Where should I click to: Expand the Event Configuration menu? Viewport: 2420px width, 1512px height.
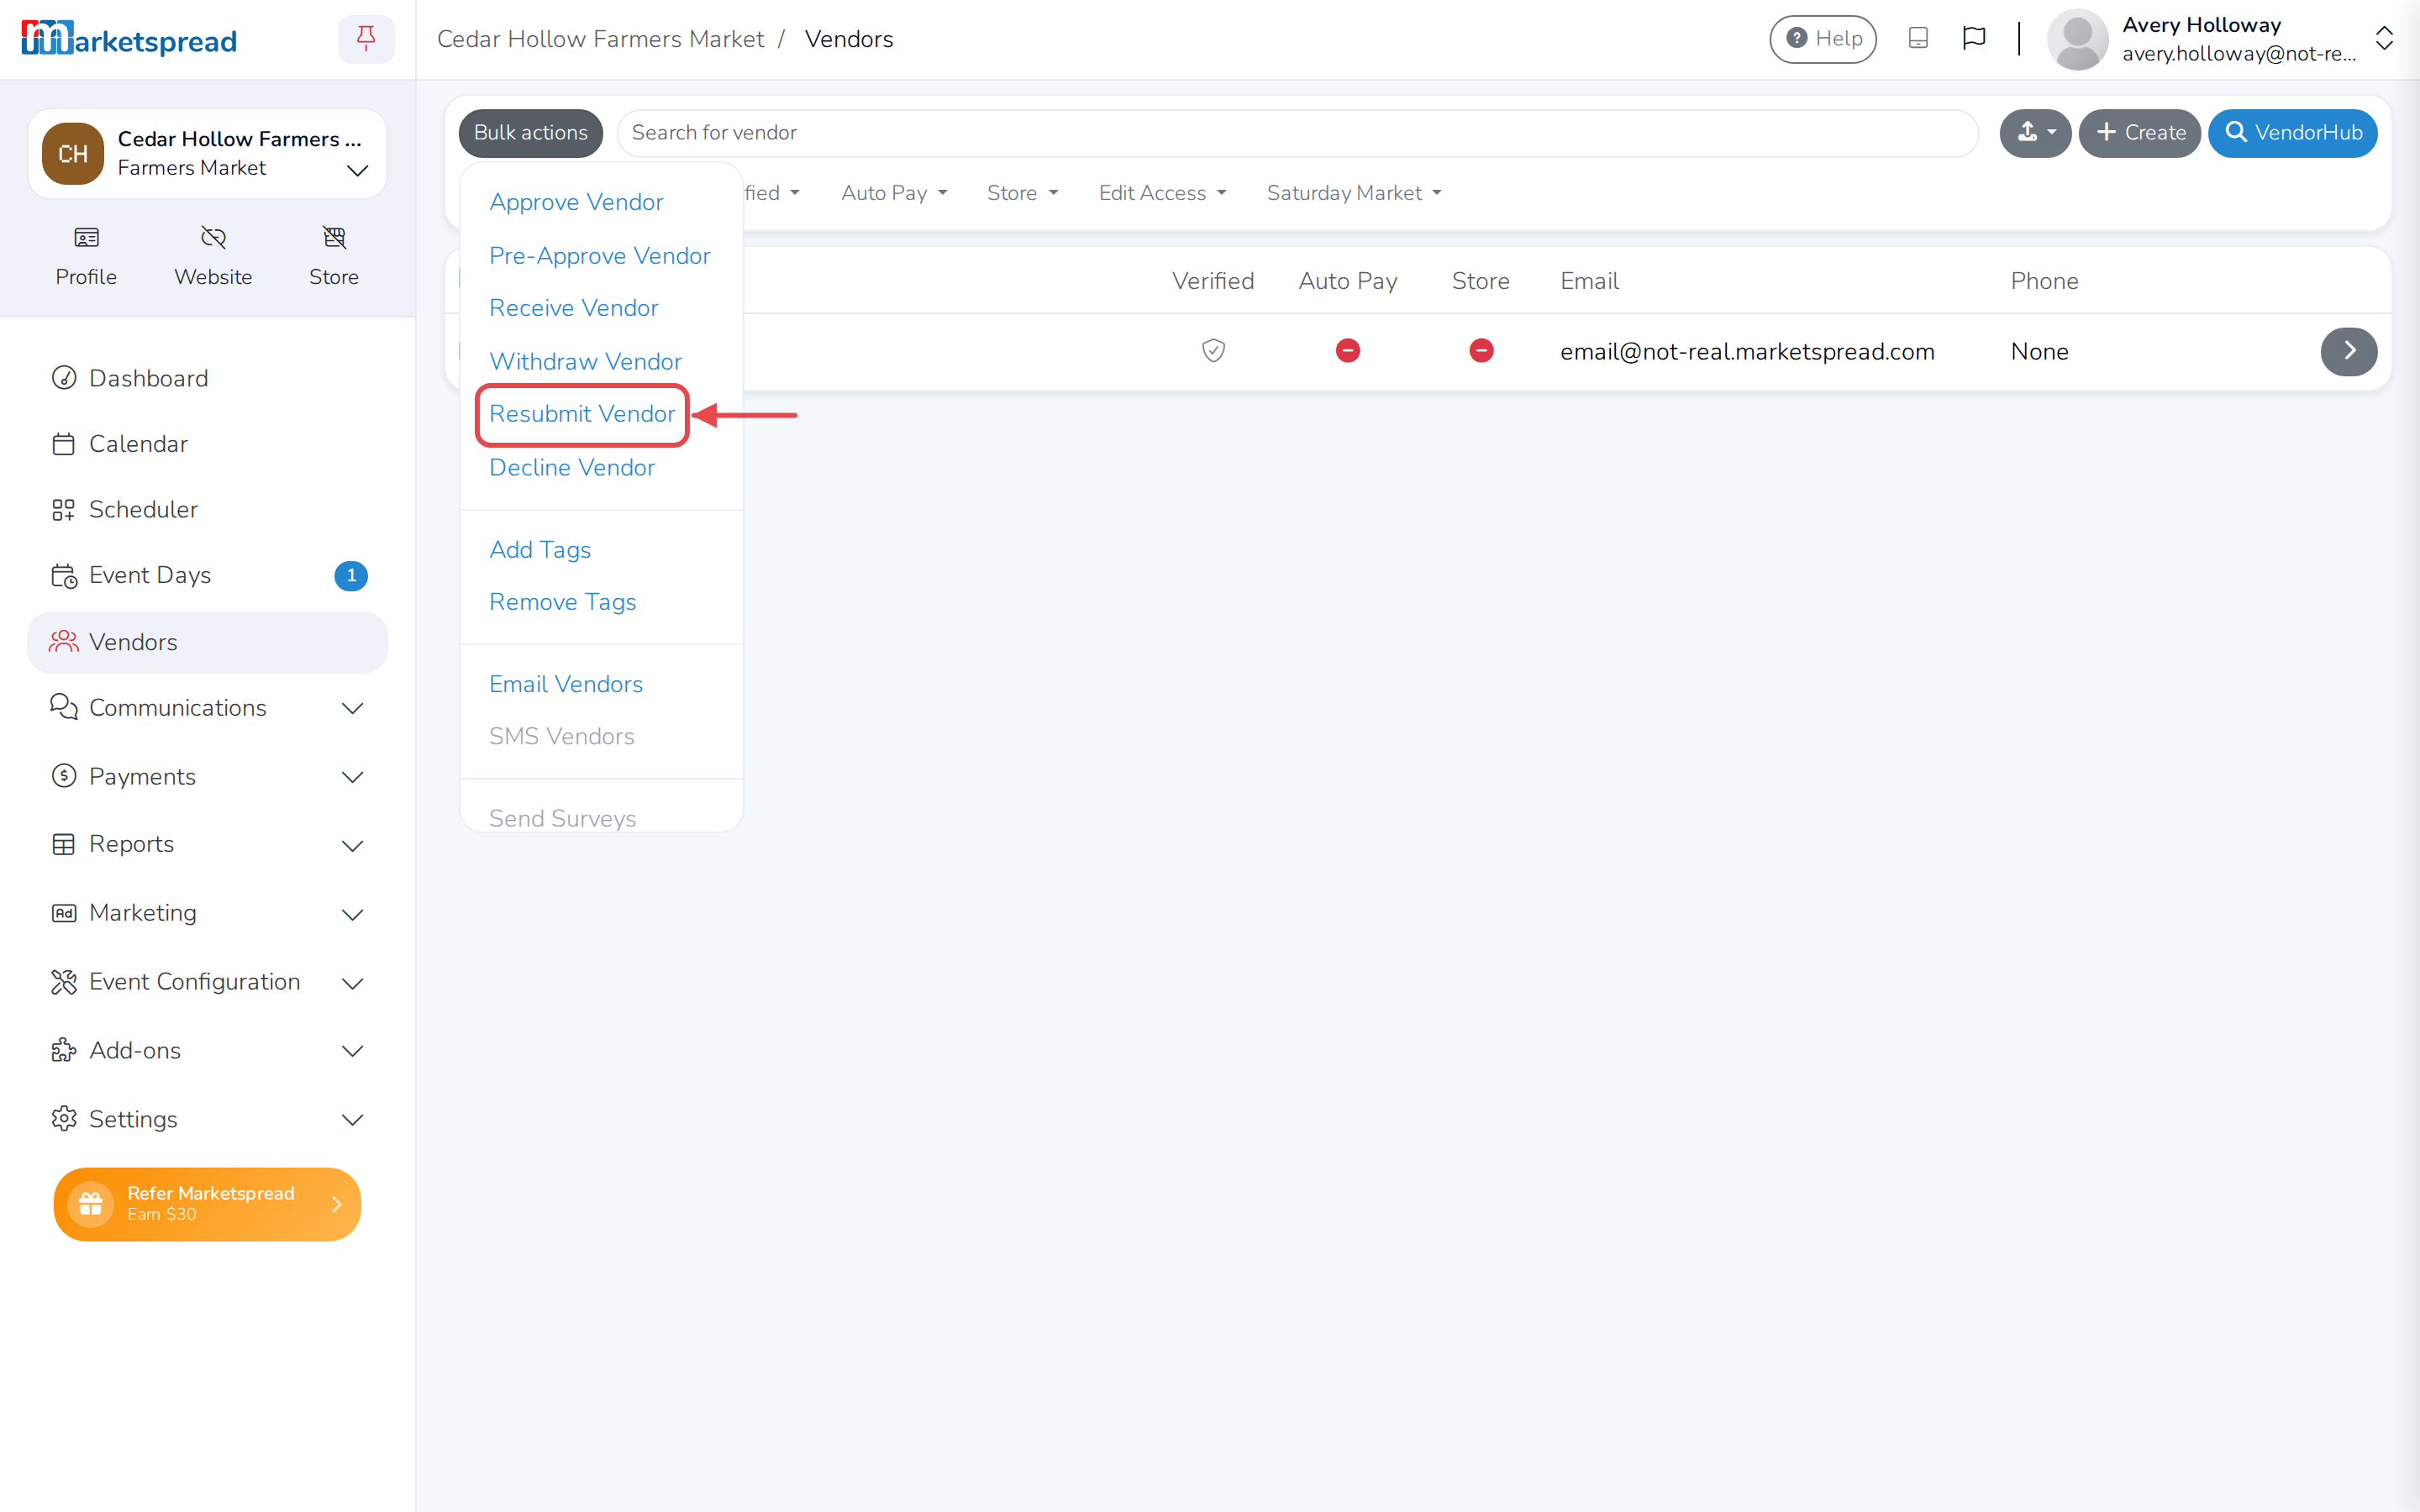[207, 982]
